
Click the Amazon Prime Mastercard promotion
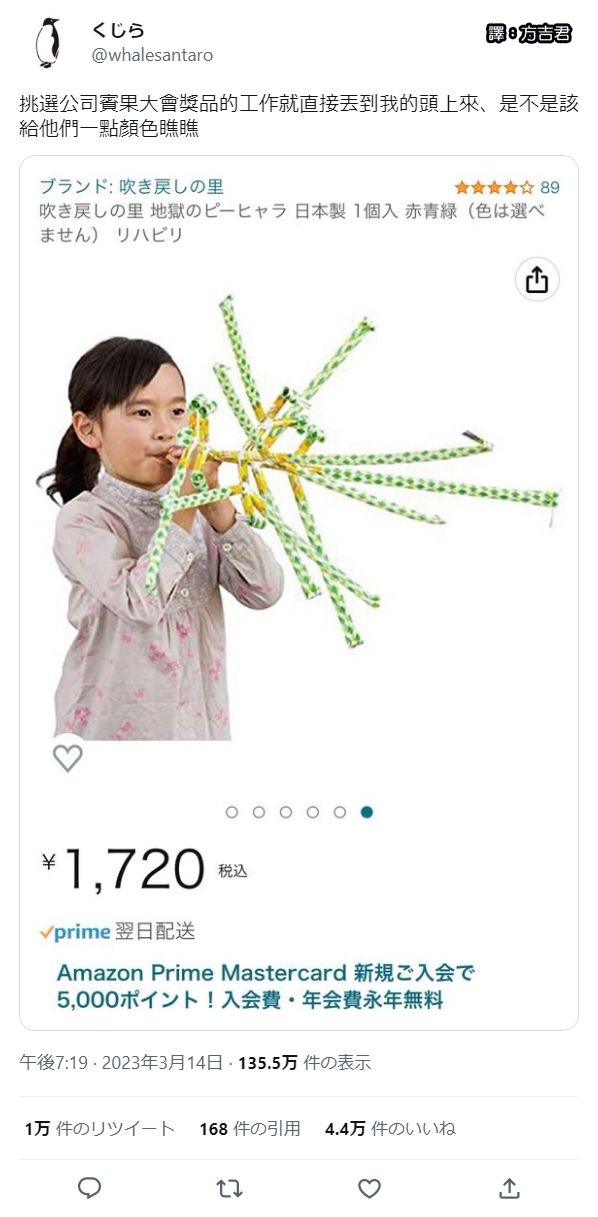pos(265,985)
